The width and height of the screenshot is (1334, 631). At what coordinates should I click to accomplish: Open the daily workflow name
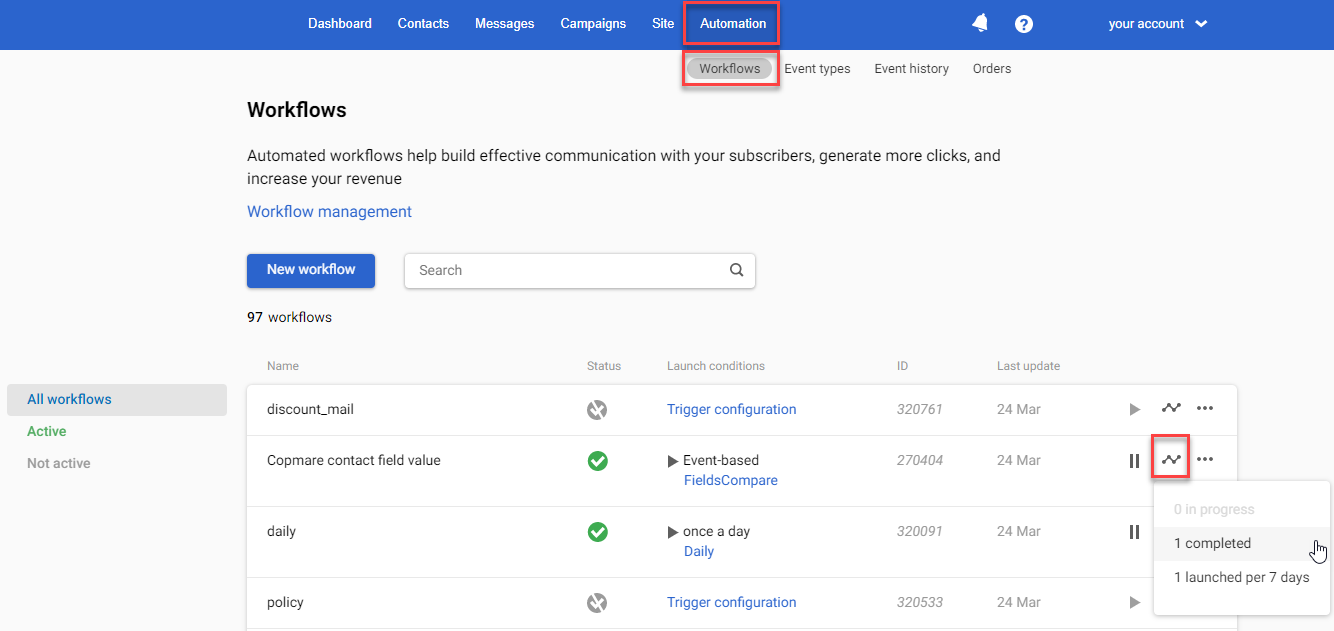(282, 531)
